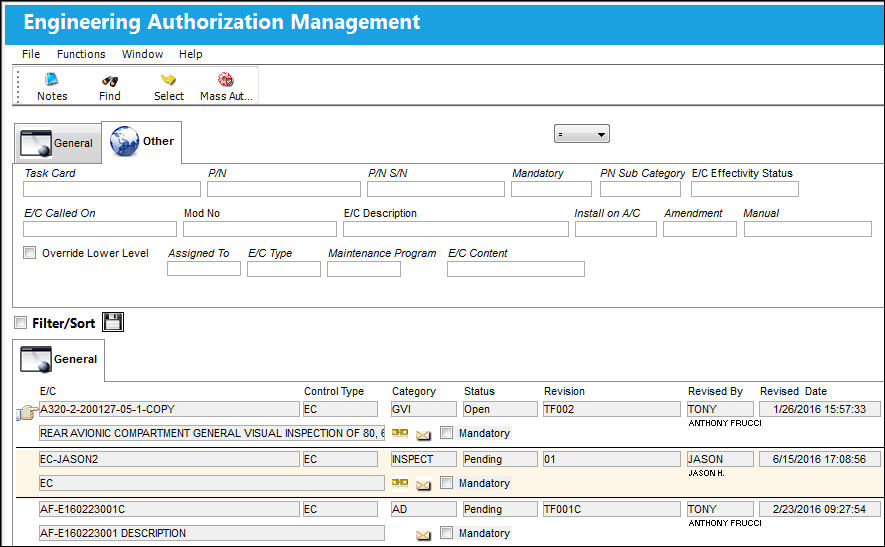Select the Other tab
Viewport: 885px width, 547px height.
pyautogui.click(x=142, y=142)
